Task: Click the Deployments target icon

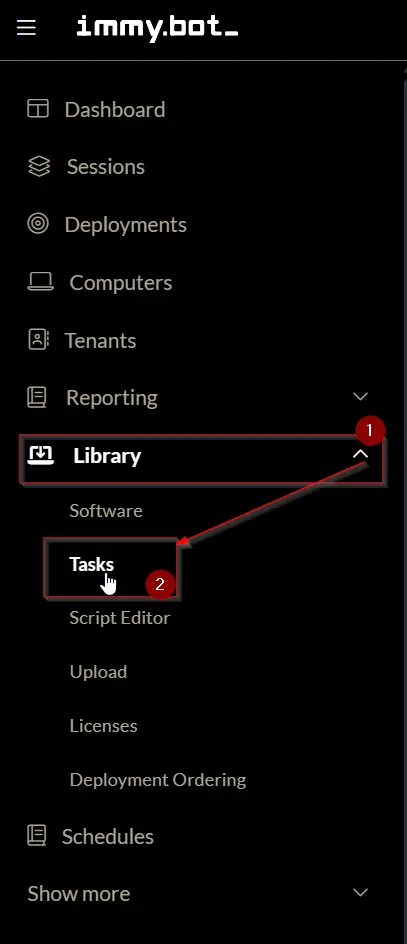Action: click(x=38, y=224)
